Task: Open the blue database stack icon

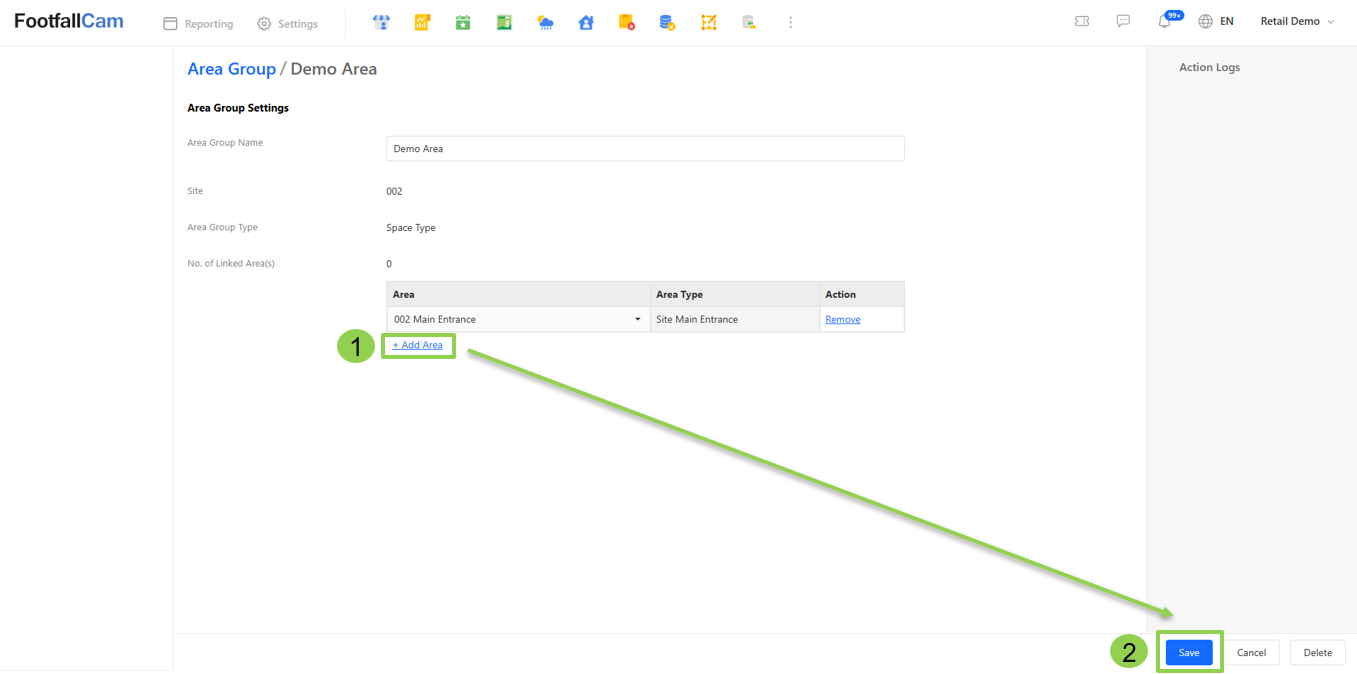Action: (x=667, y=22)
